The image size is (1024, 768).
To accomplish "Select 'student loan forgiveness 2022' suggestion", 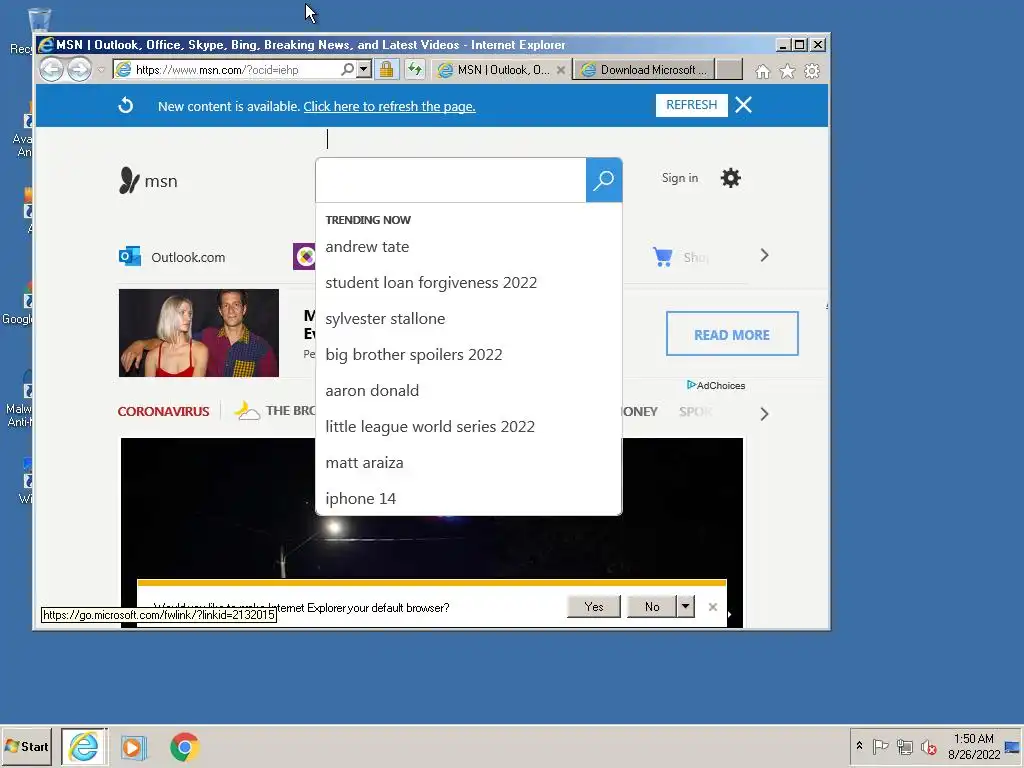I will [x=431, y=283].
